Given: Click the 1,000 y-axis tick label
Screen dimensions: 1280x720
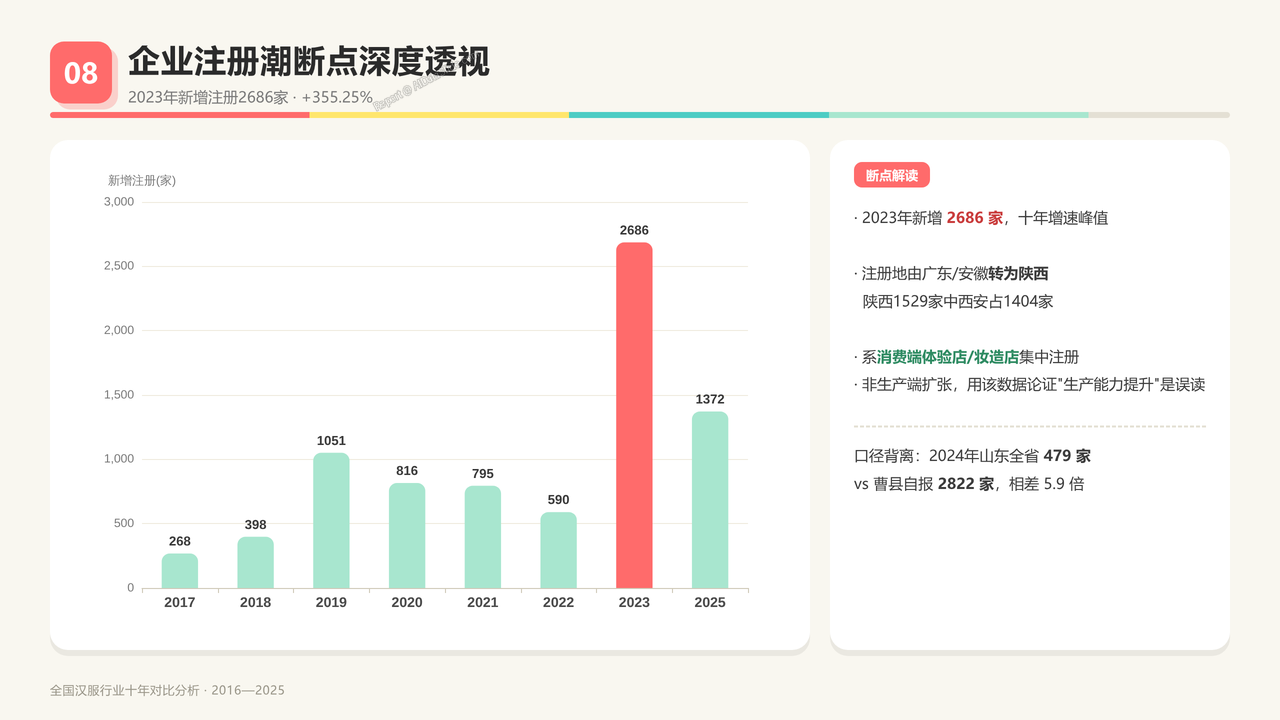Looking at the screenshot, I should pos(119,459).
